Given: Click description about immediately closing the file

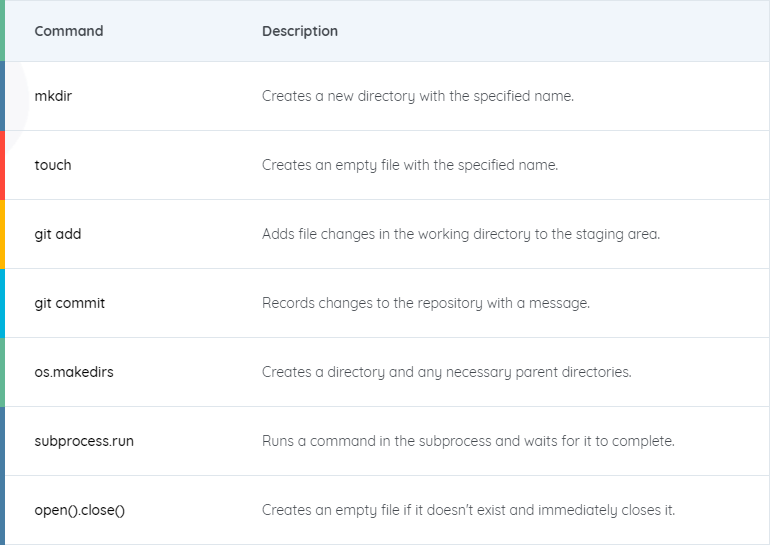Looking at the screenshot, I should pyautogui.click(x=468, y=510).
